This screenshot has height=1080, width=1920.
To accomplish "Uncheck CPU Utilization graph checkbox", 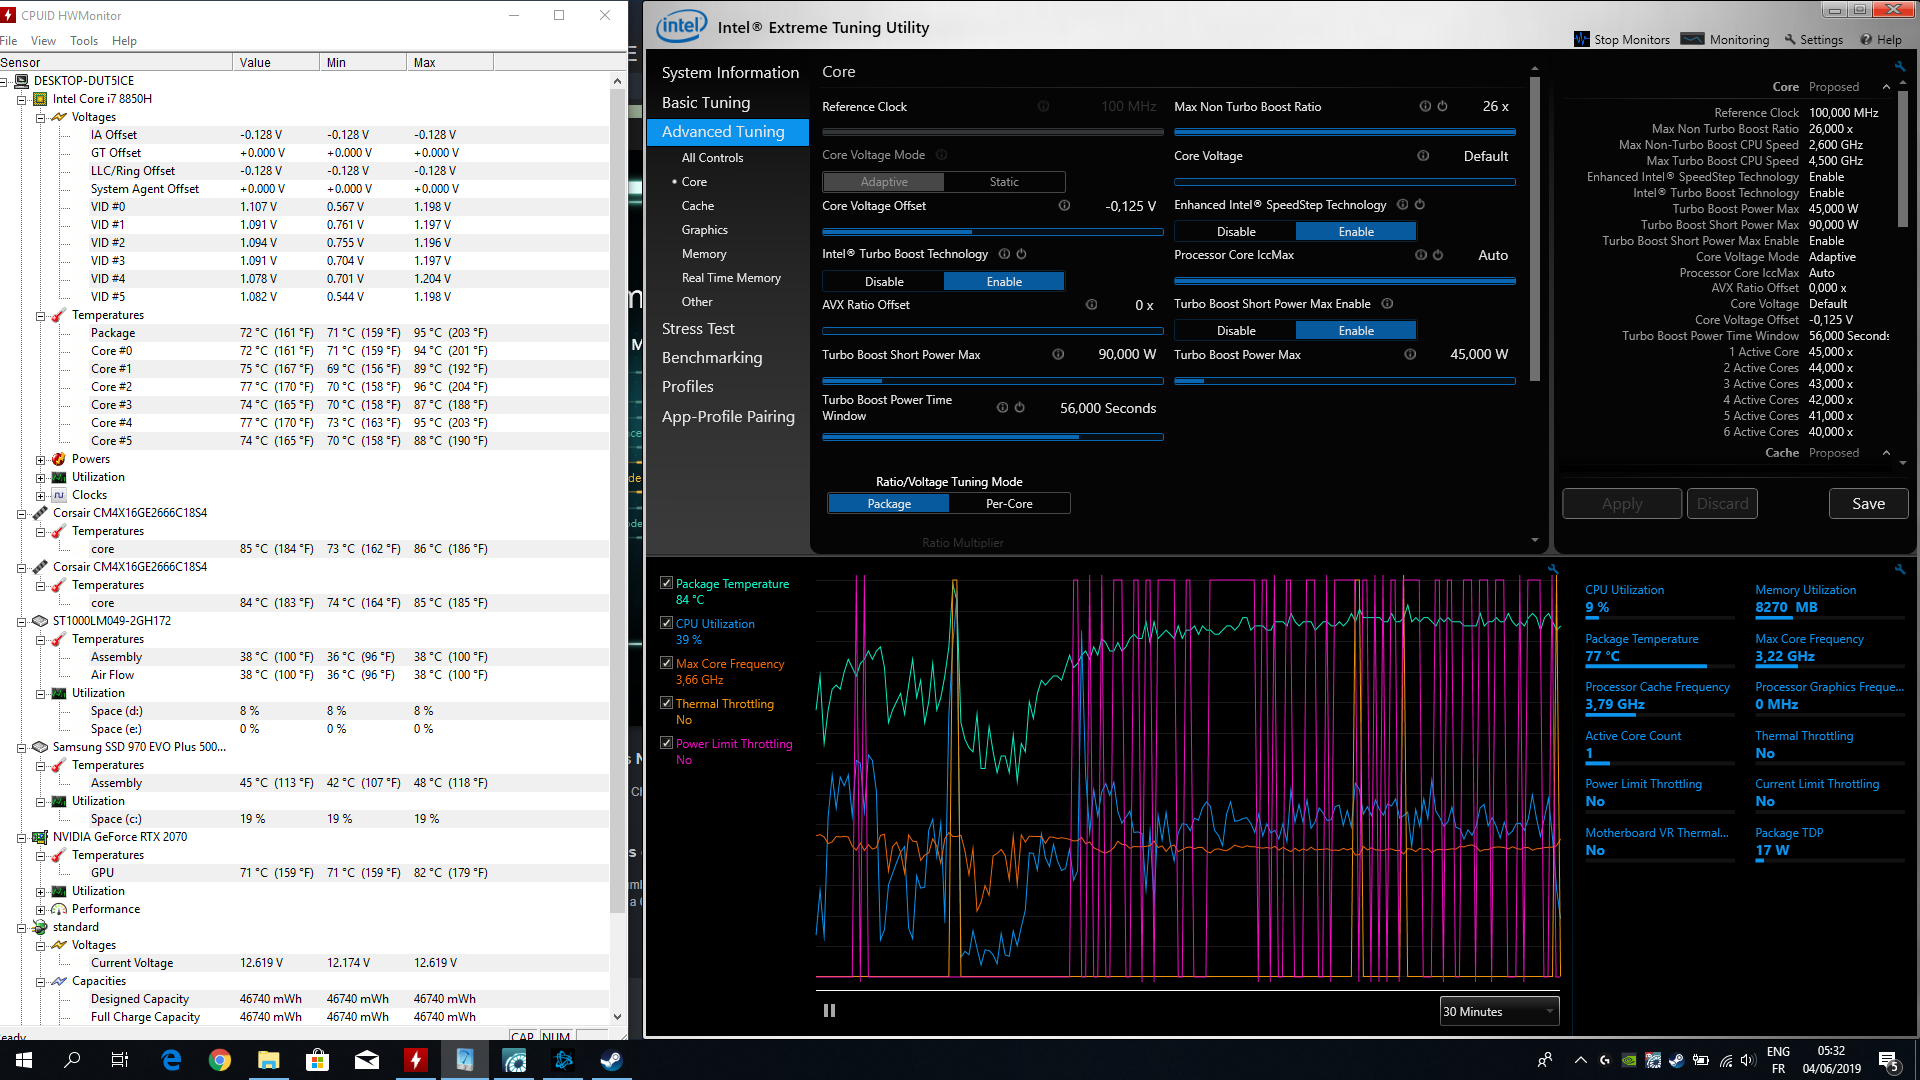I will pyautogui.click(x=666, y=623).
